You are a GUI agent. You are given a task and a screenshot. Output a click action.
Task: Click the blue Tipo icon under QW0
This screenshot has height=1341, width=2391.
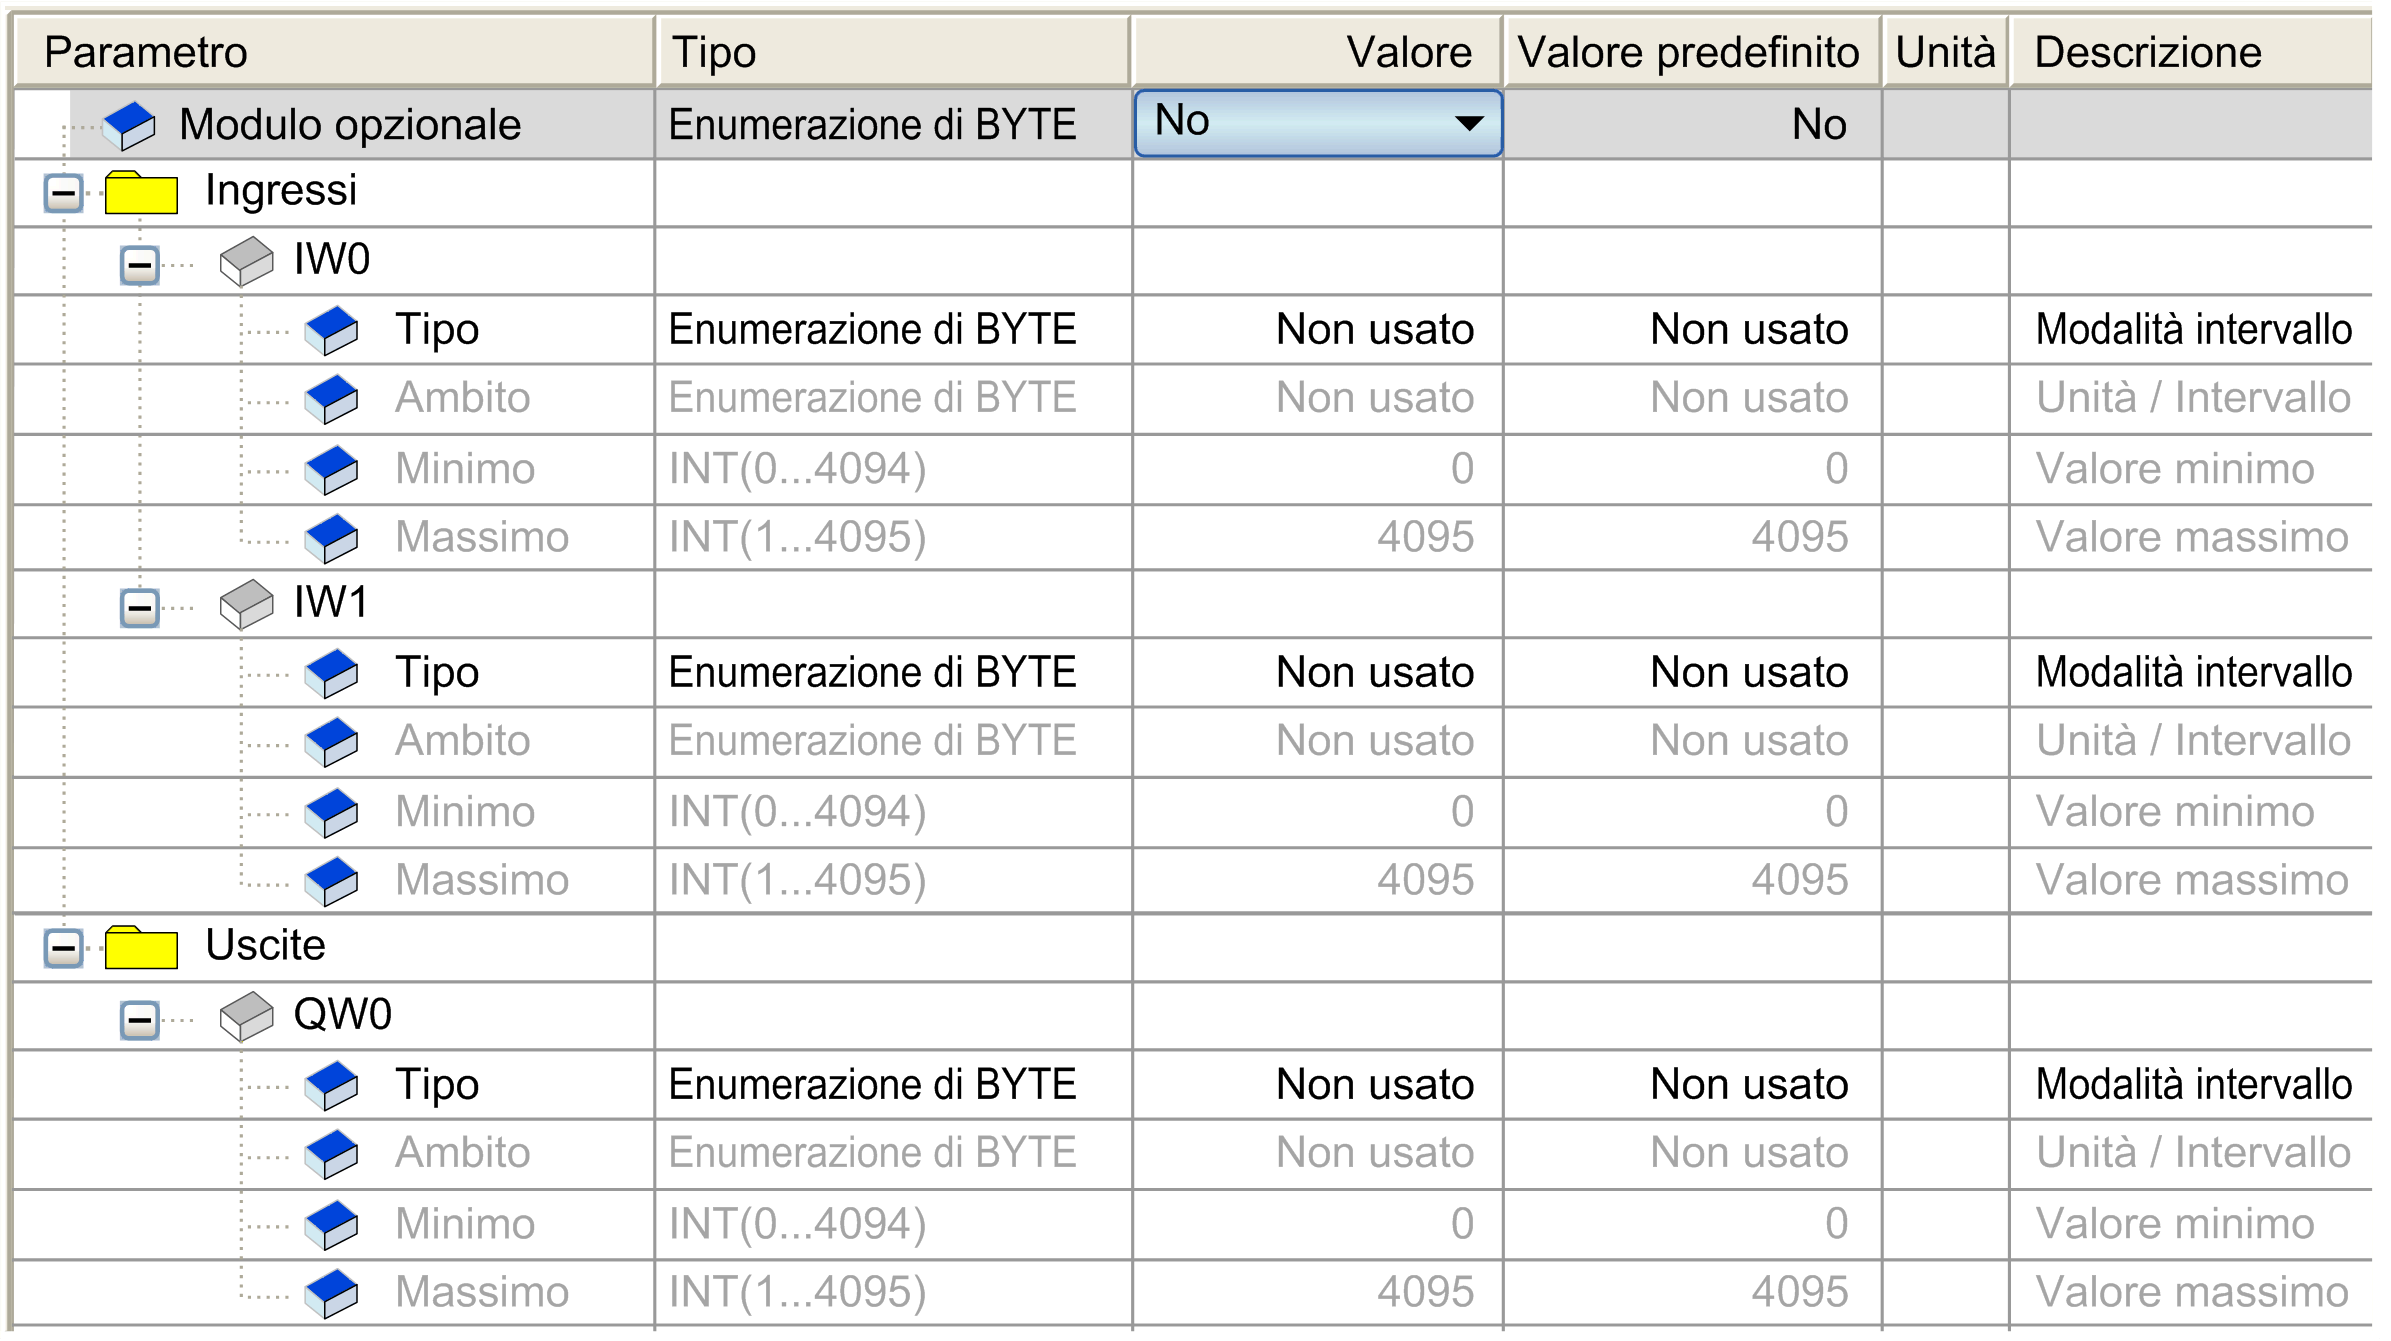332,1085
